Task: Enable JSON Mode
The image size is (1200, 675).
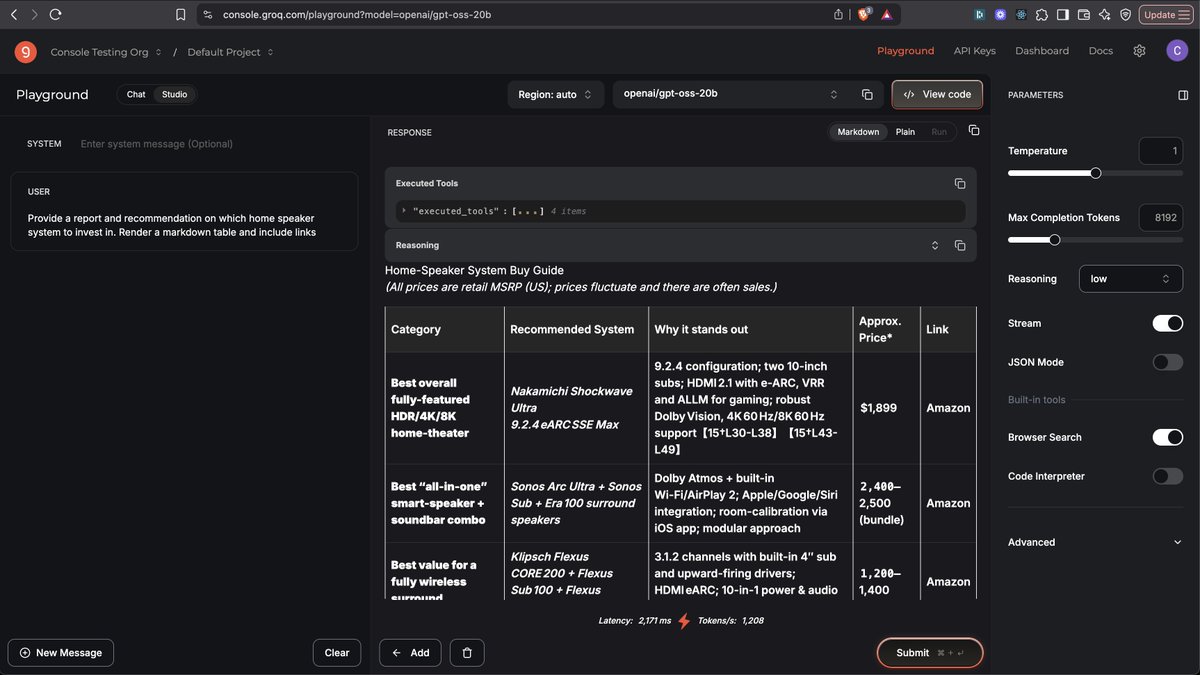Action: tap(1167, 362)
